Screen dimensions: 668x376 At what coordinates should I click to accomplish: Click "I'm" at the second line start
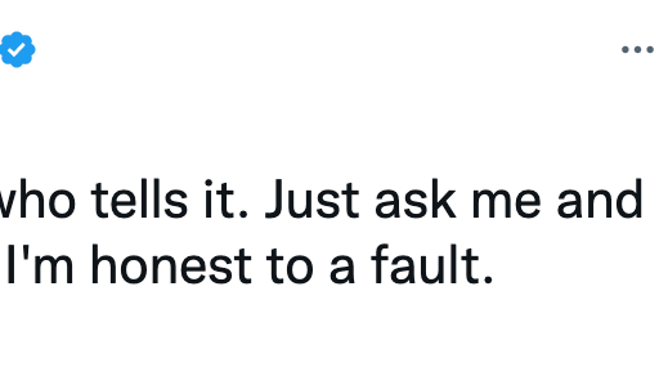40,264
